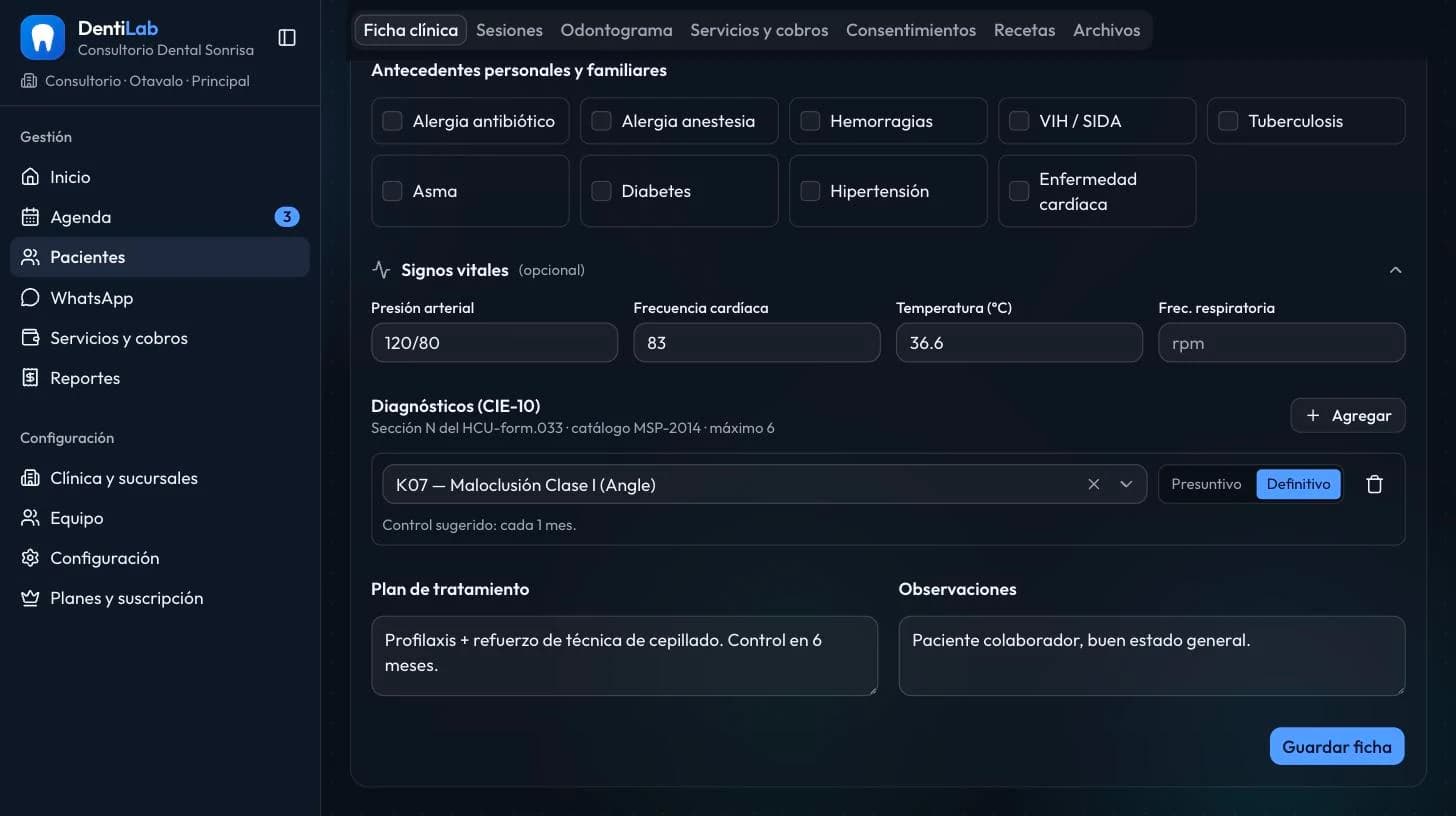Click the Planes y suscripción crown icon
Viewport: 1456px width, 816px height.
[31, 598]
